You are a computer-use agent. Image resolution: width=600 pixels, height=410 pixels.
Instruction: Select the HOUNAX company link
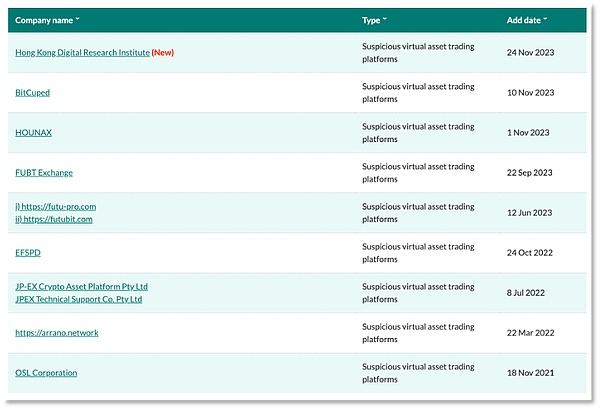(x=33, y=132)
